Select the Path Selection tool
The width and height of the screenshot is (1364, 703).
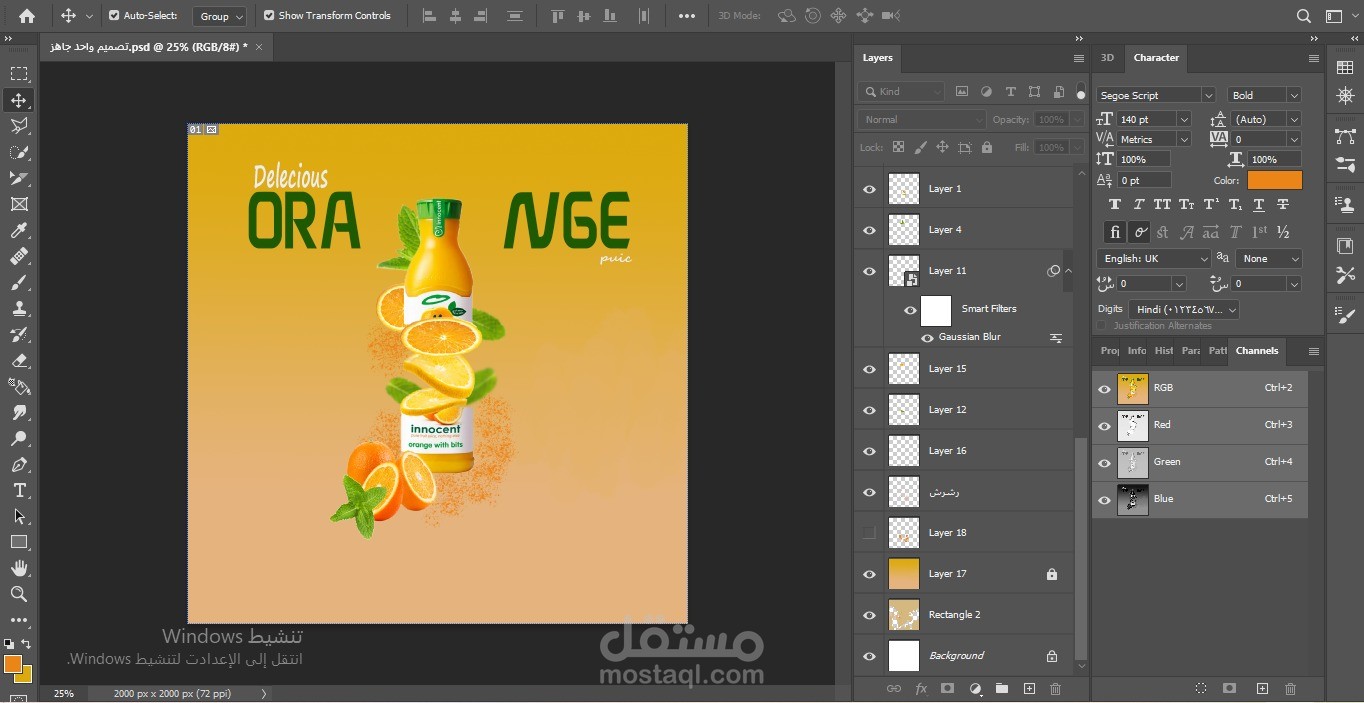point(19,516)
